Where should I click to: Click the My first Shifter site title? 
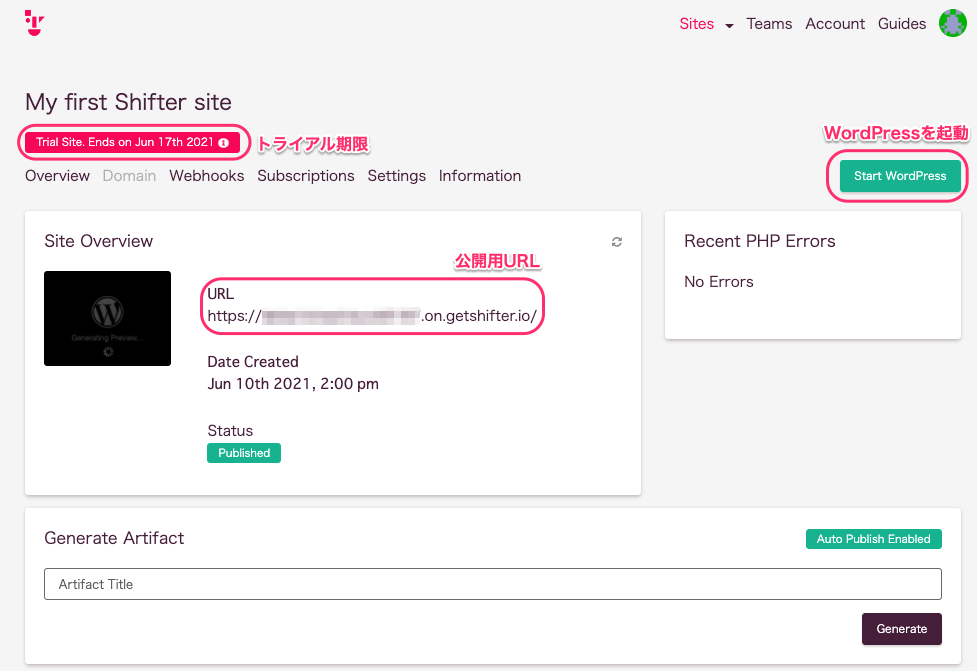pos(128,102)
